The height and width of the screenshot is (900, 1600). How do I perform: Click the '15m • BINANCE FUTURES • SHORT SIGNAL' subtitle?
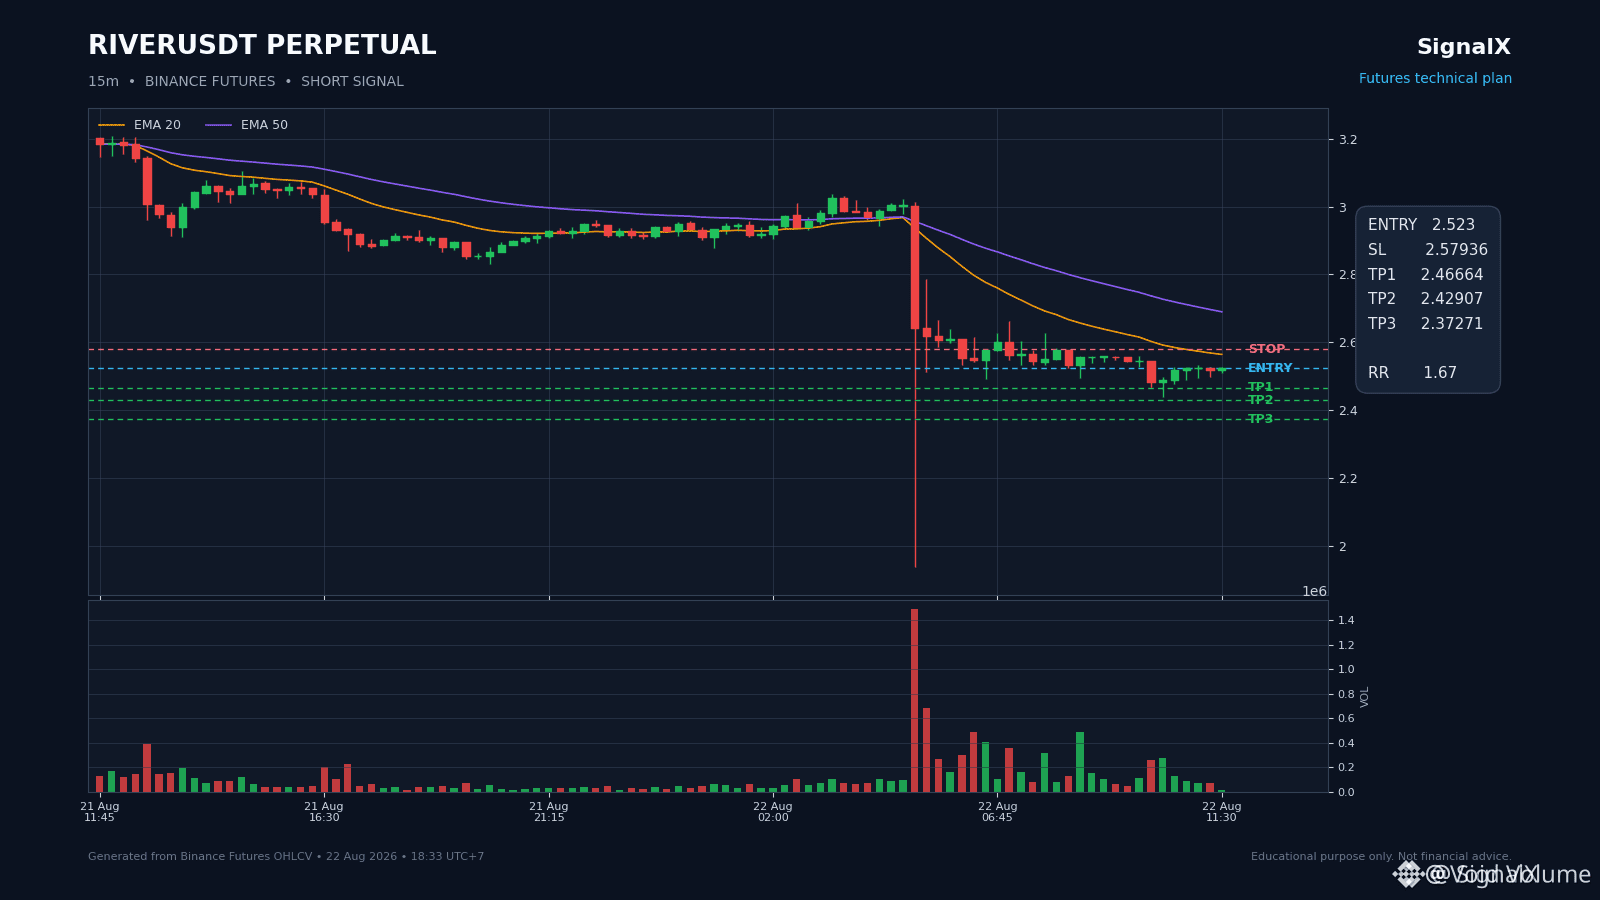(x=246, y=82)
